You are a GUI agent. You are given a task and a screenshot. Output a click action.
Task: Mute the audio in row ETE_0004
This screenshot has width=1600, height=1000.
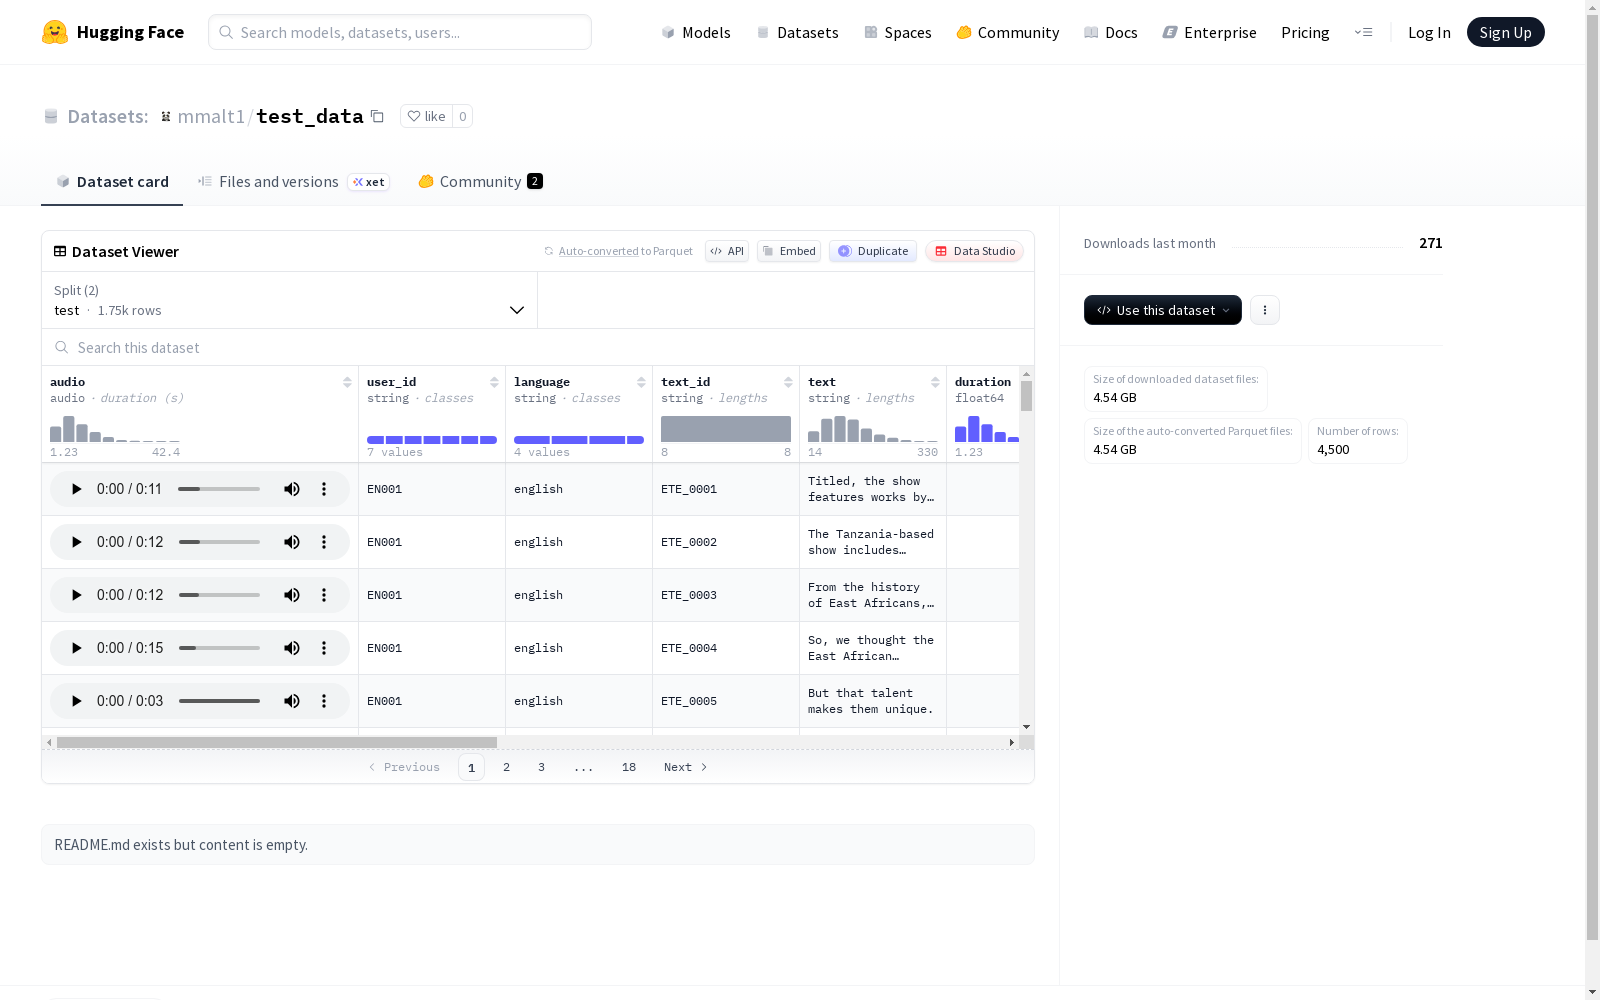292,648
